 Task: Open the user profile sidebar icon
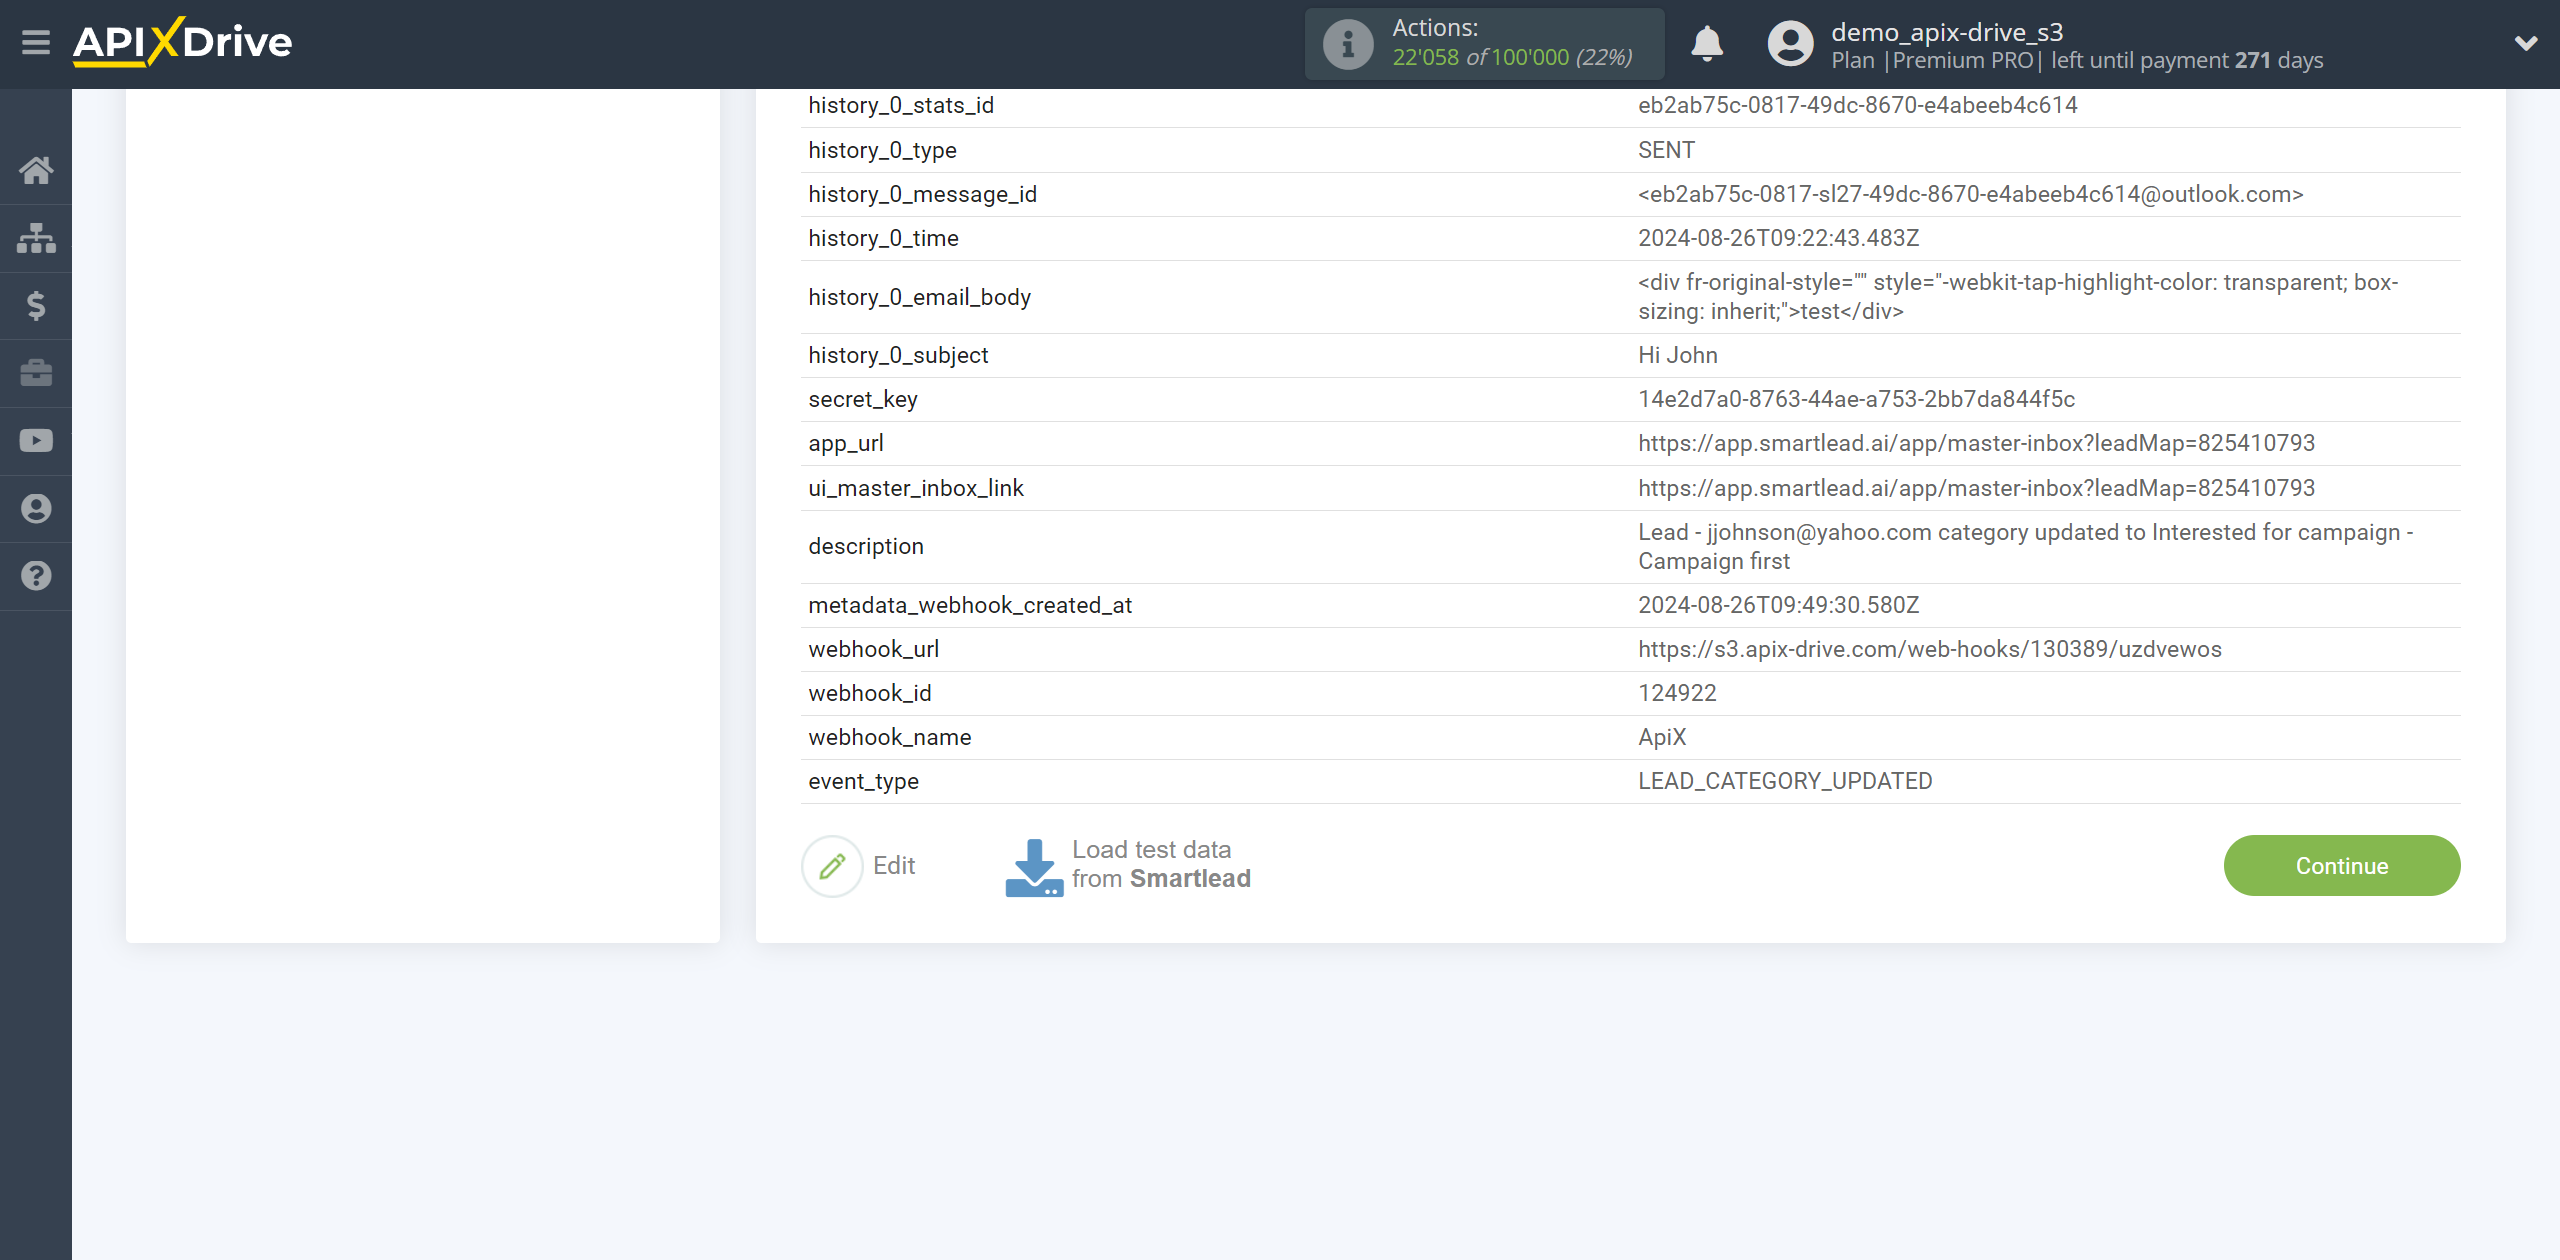pos(36,509)
